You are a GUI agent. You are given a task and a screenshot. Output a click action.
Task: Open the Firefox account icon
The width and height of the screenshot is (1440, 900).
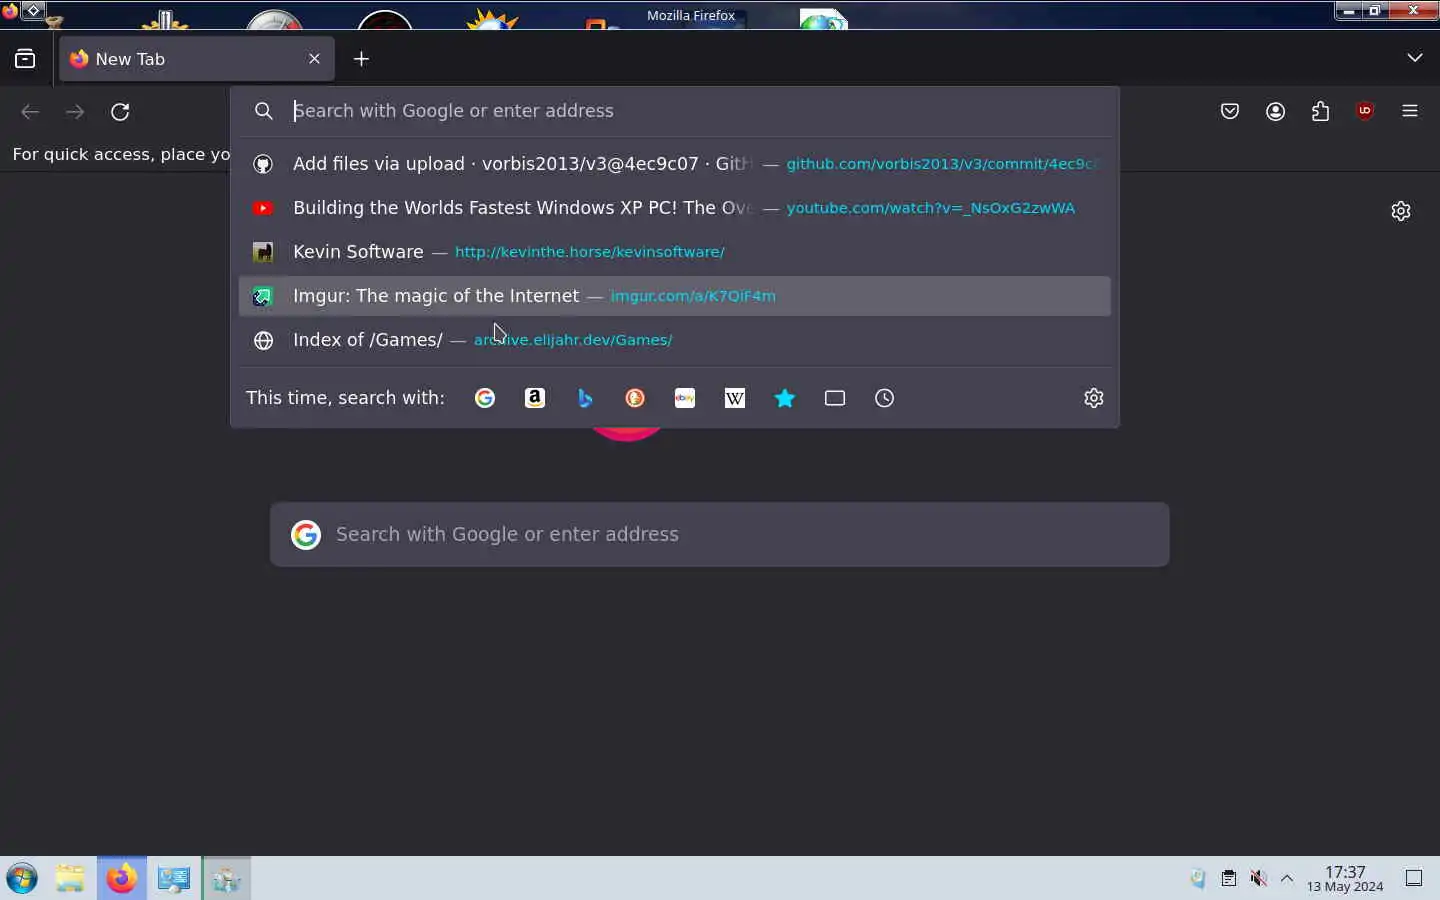tap(1275, 112)
